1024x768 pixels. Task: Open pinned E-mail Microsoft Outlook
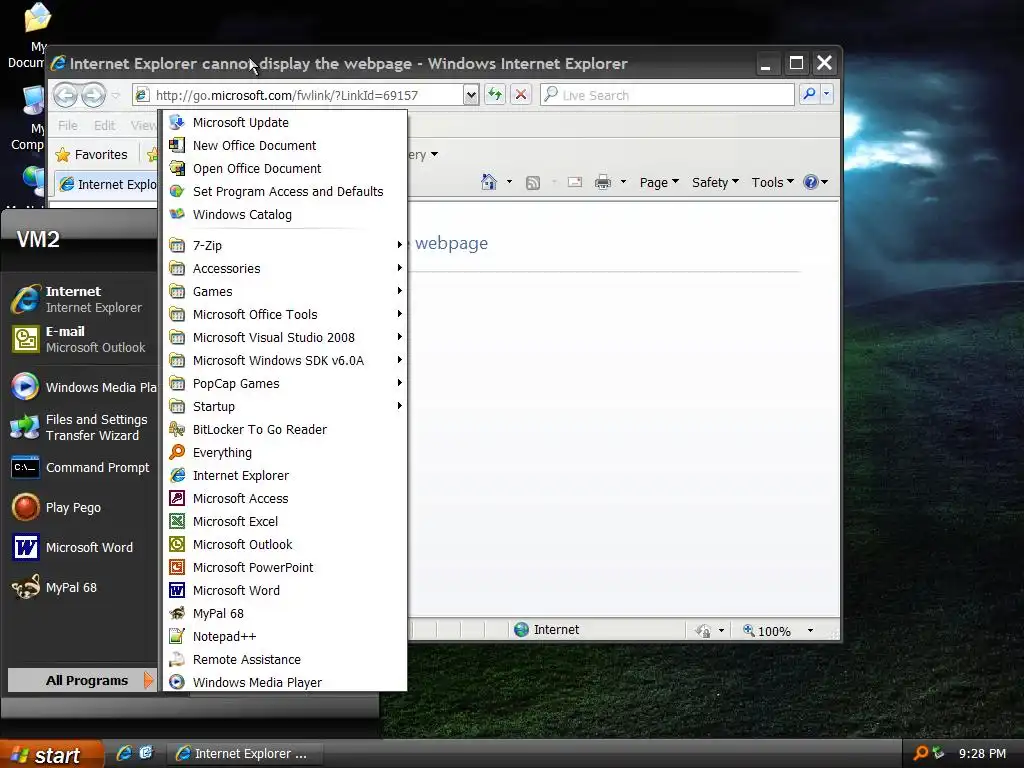(82, 340)
